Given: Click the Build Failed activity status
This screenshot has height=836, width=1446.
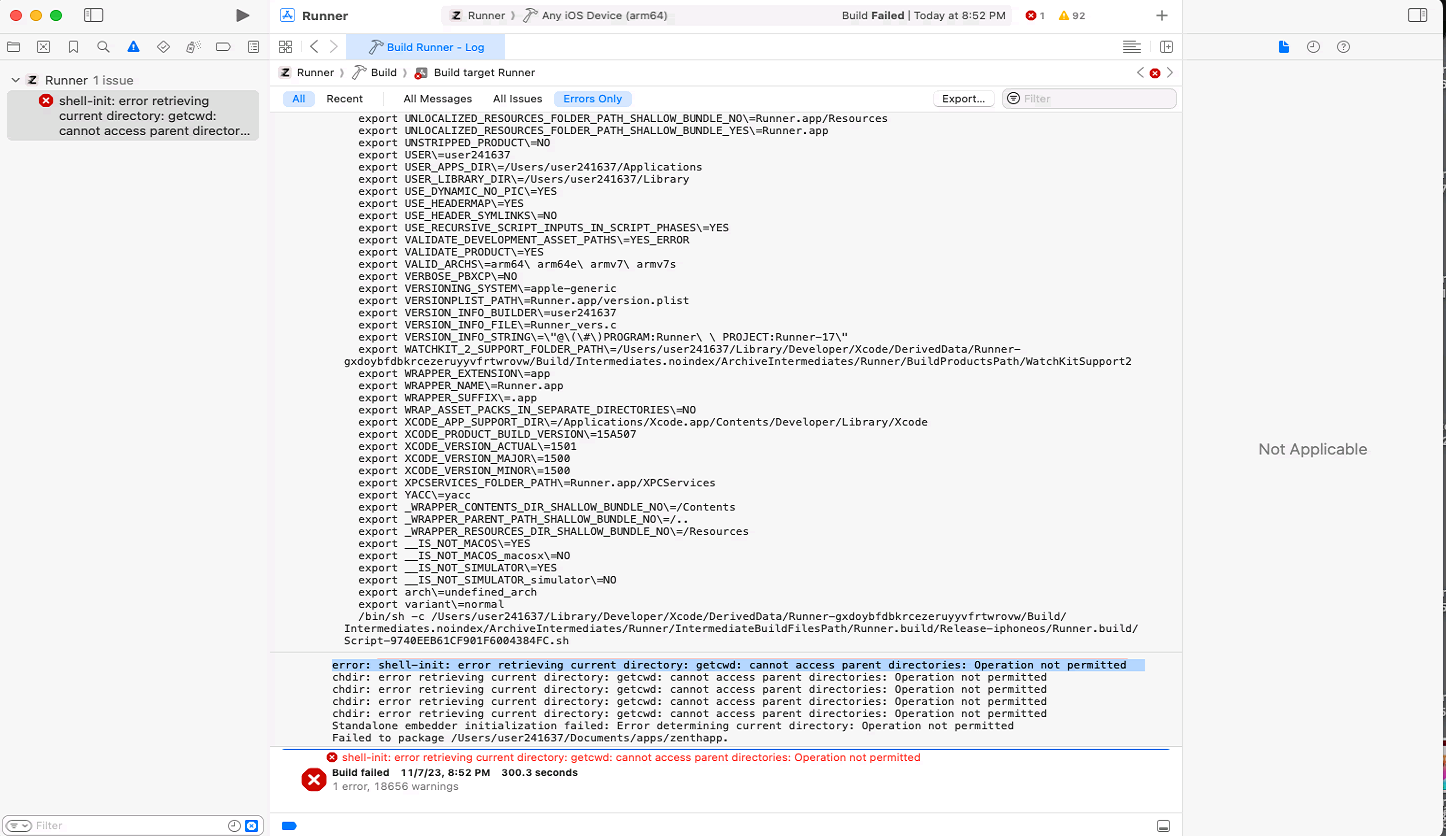Looking at the screenshot, I should (x=923, y=16).
